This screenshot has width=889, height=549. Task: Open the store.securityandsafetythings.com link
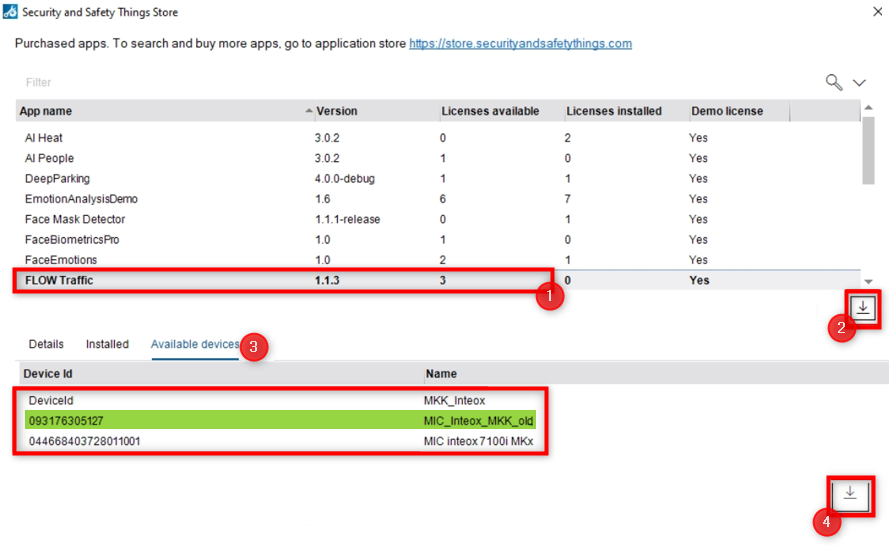tap(520, 44)
